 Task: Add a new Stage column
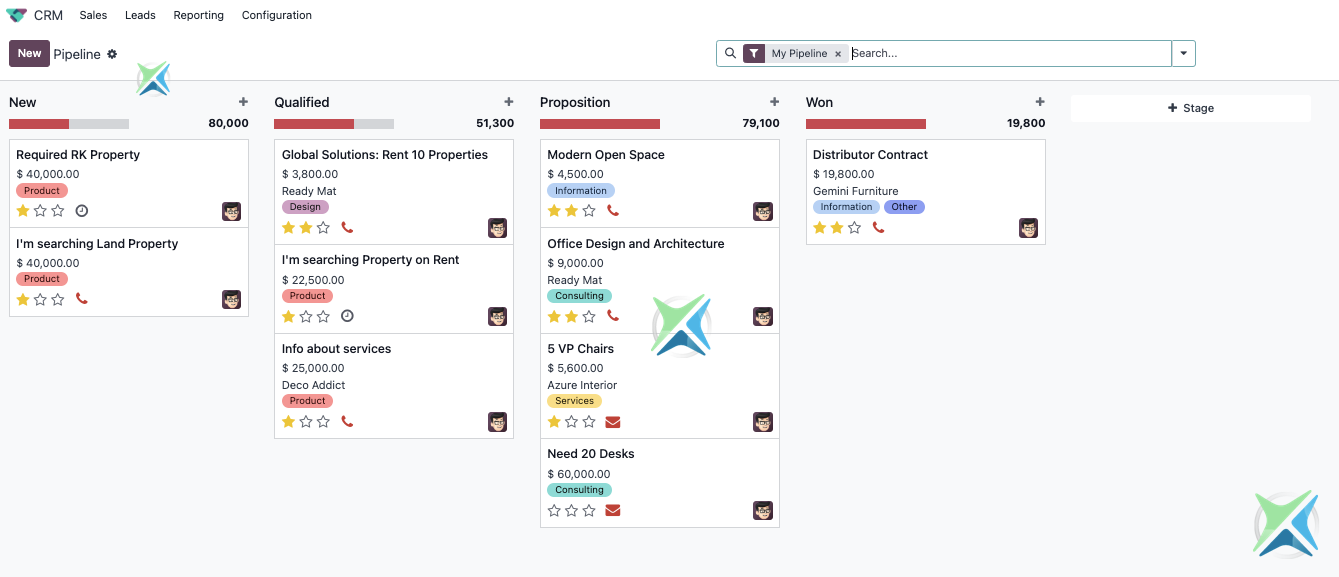click(1190, 108)
